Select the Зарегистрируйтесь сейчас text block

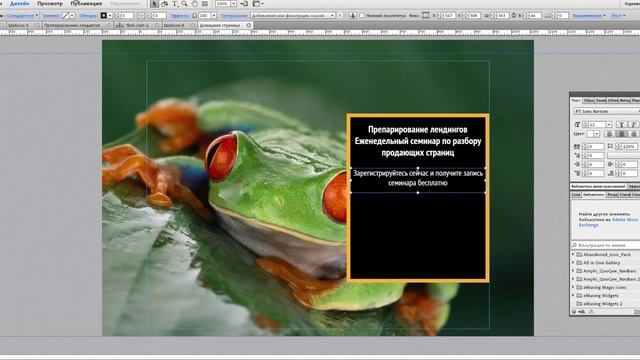pyautogui.click(x=418, y=178)
